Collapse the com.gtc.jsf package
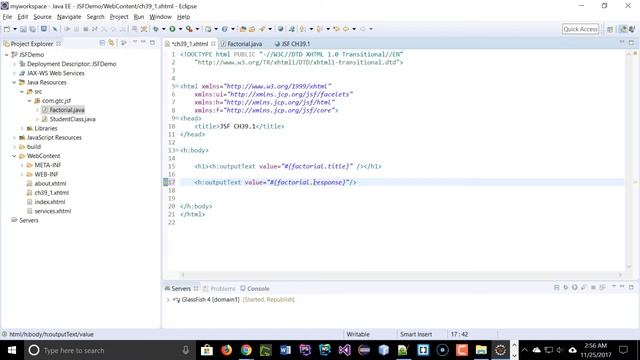 29,101
